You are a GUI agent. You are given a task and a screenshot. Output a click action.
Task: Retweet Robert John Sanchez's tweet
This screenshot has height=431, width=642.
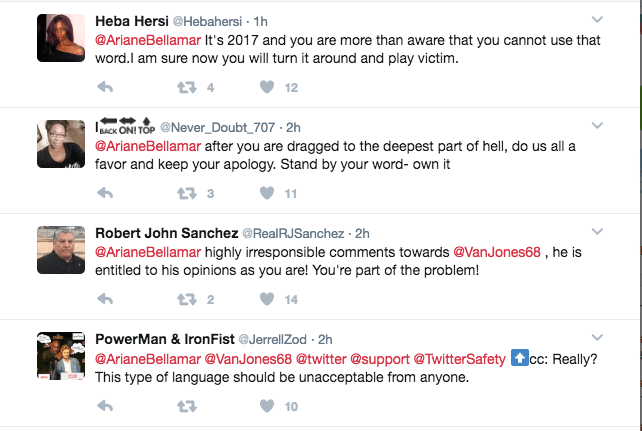187,299
